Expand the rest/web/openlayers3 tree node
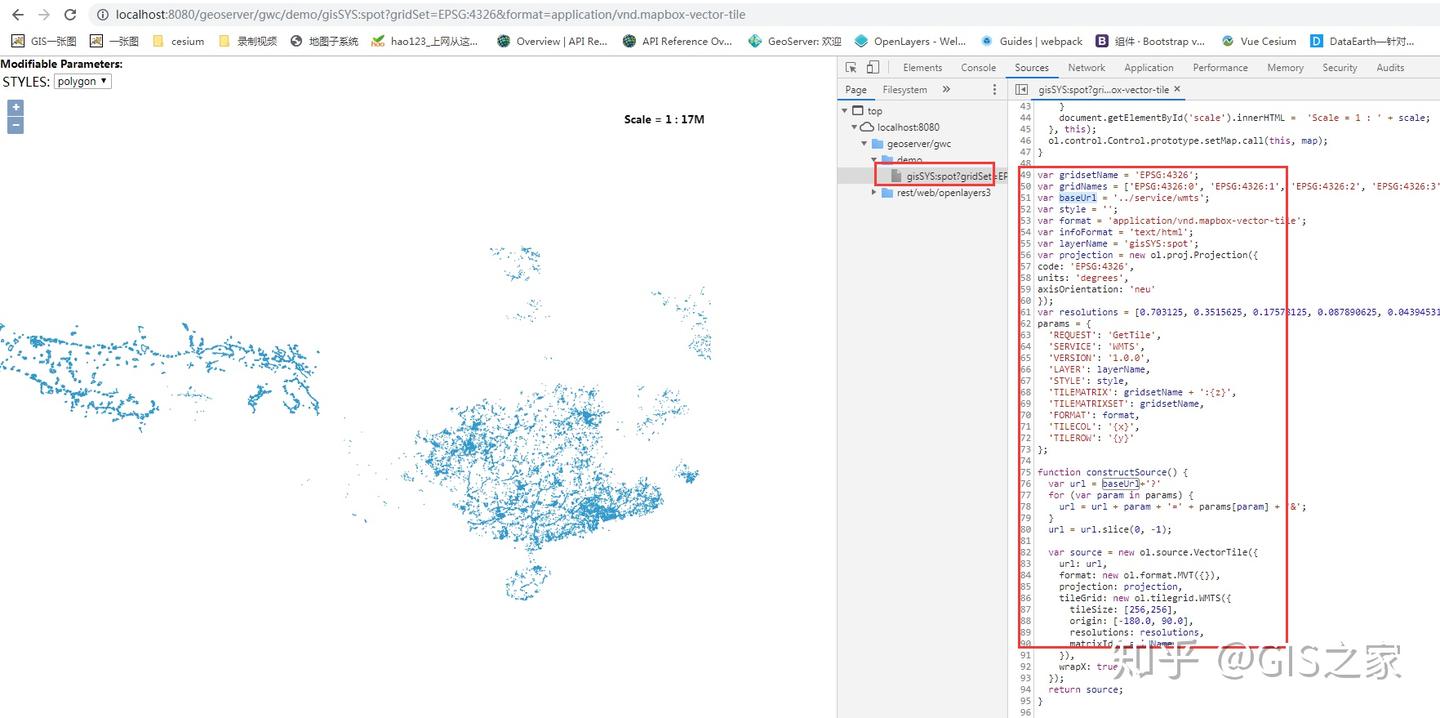Viewport: 1440px width, 718px height. [x=874, y=192]
